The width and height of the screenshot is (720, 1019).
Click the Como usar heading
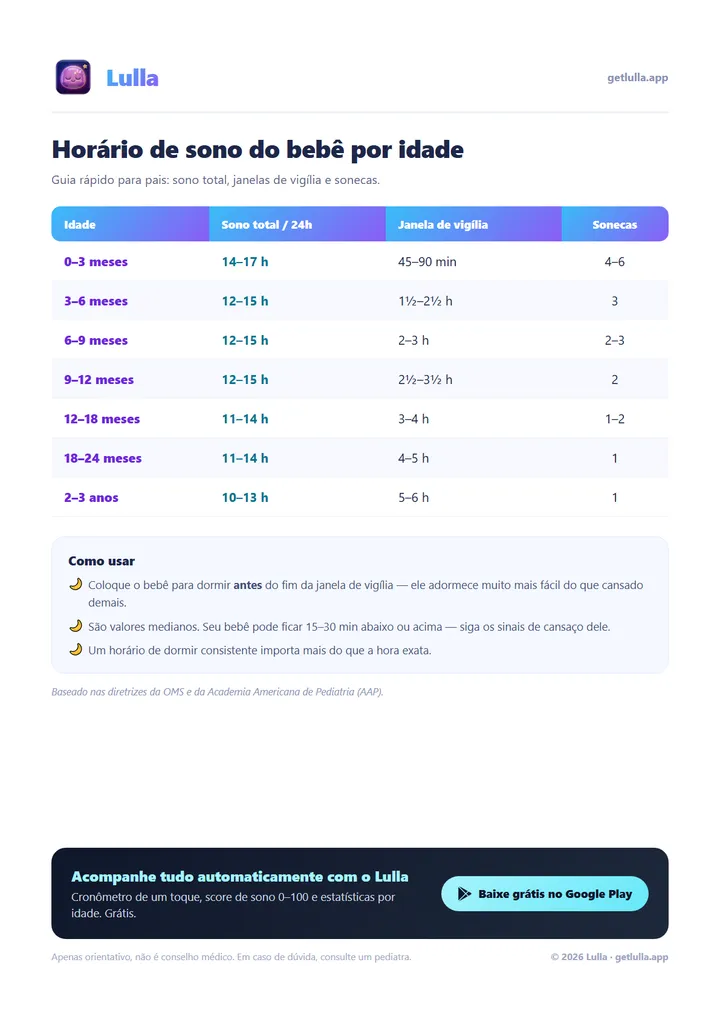pos(101,561)
